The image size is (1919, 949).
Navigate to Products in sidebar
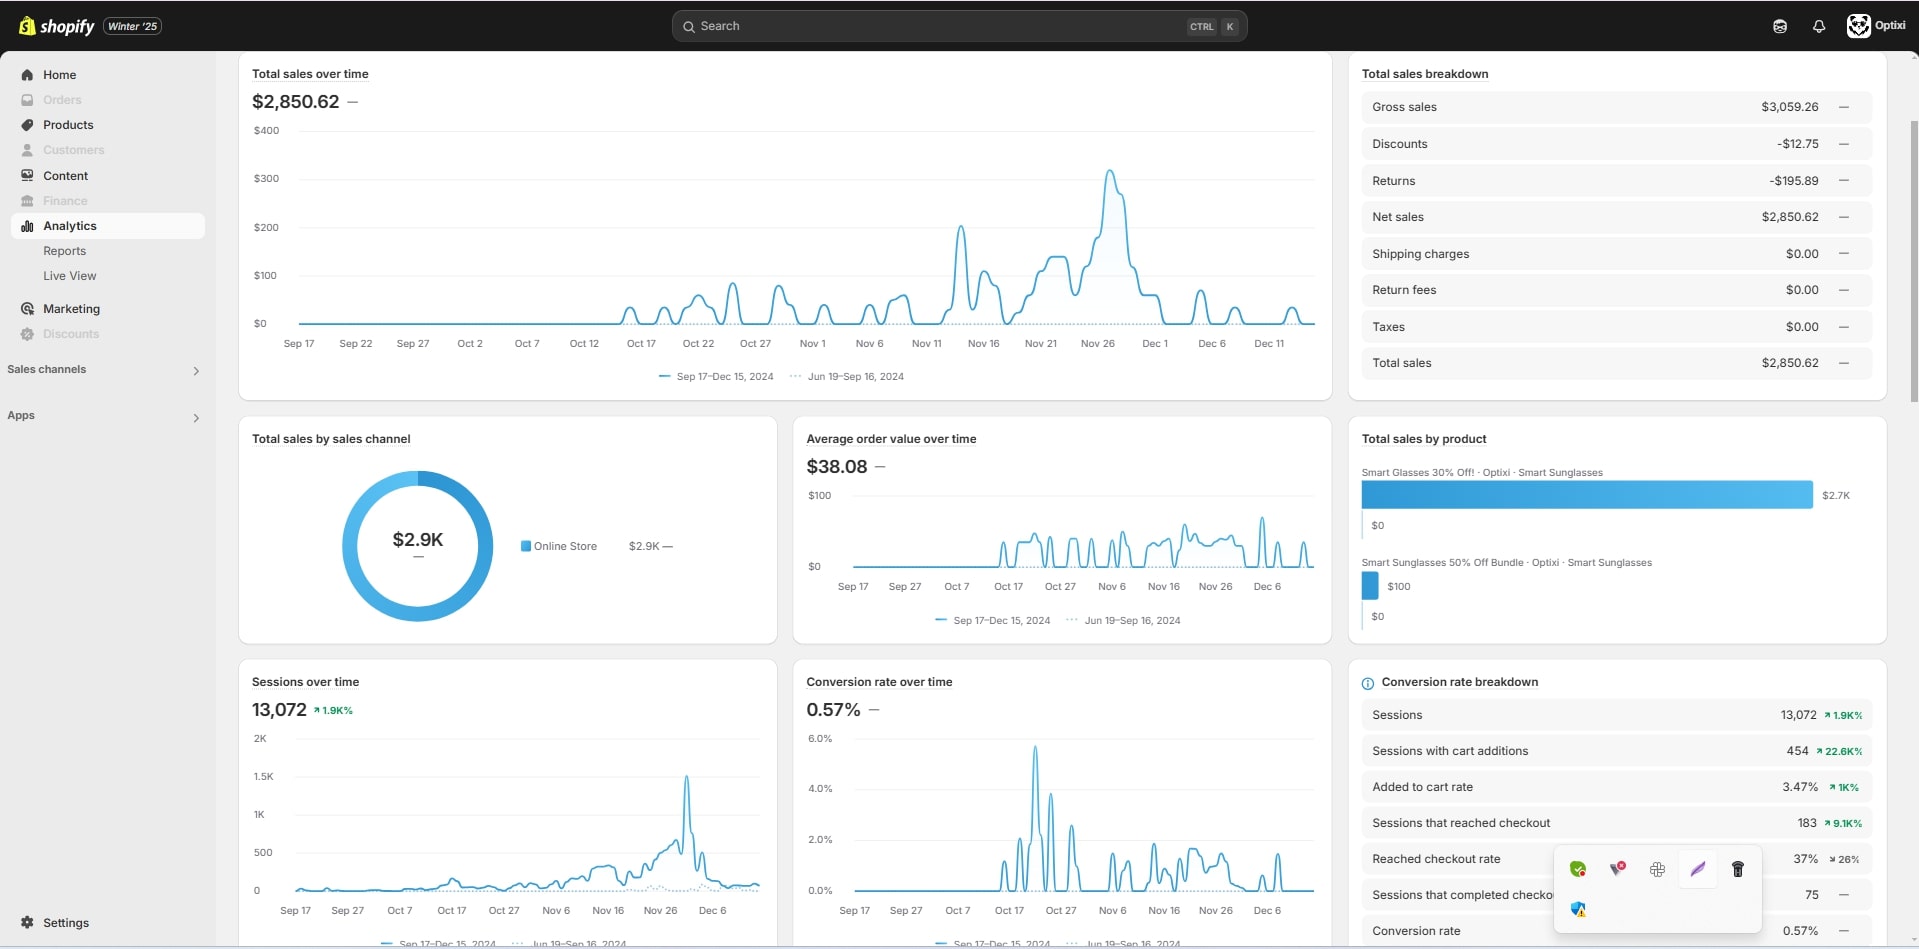coord(68,125)
